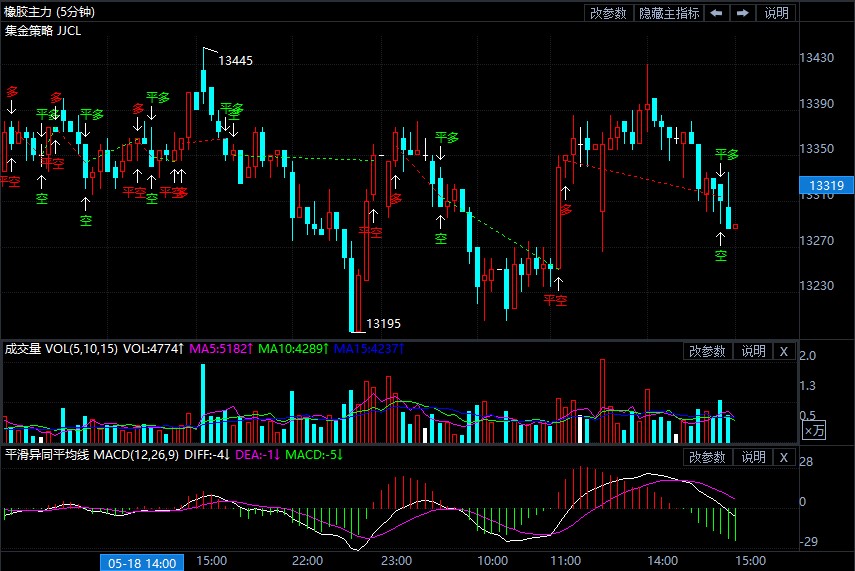This screenshot has height=571, width=855.
Task: Click the ×万 unit scale box
Action: click(815, 430)
